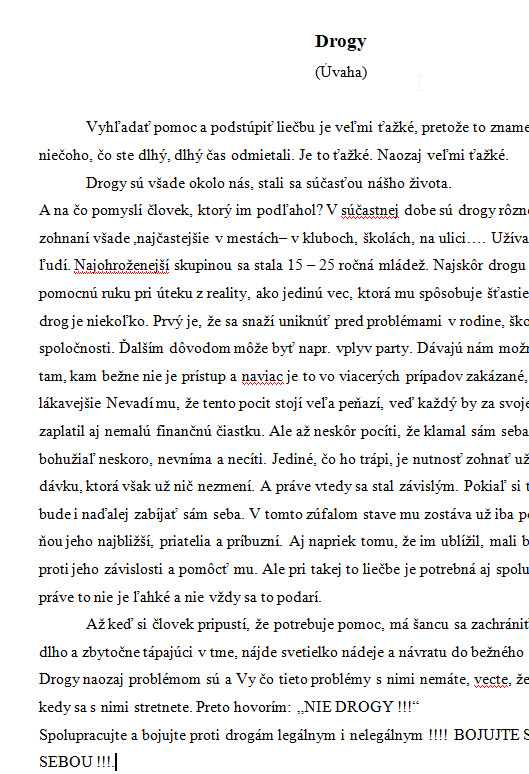Viewport: 529px width, 774px height.
Task: Click the word "BOJUJTE" in capital letters
Action: click(x=486, y=735)
